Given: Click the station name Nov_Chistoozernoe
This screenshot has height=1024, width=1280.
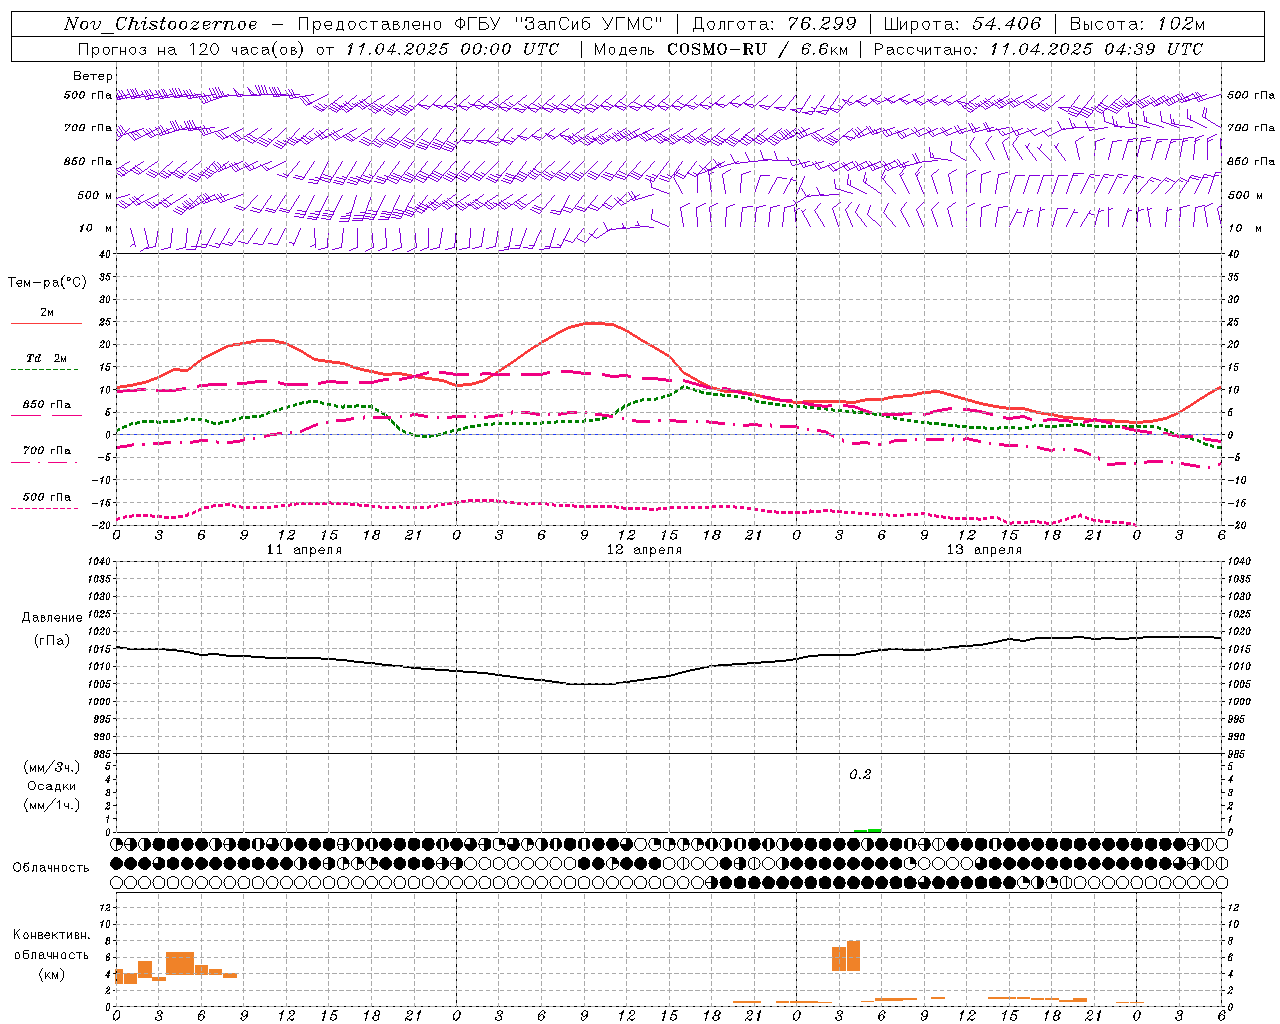Looking at the screenshot, I should click(160, 24).
